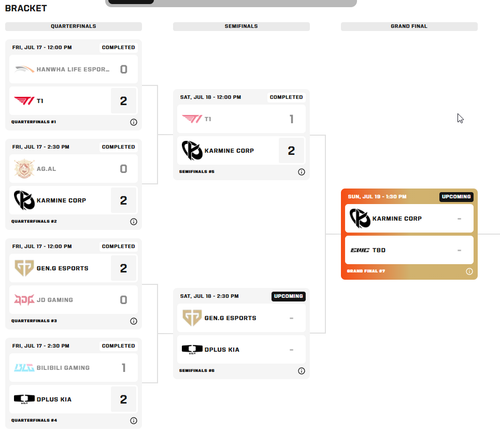
Task: Click Sun, Jul 19 Grand Final date
Action: pos(377,197)
